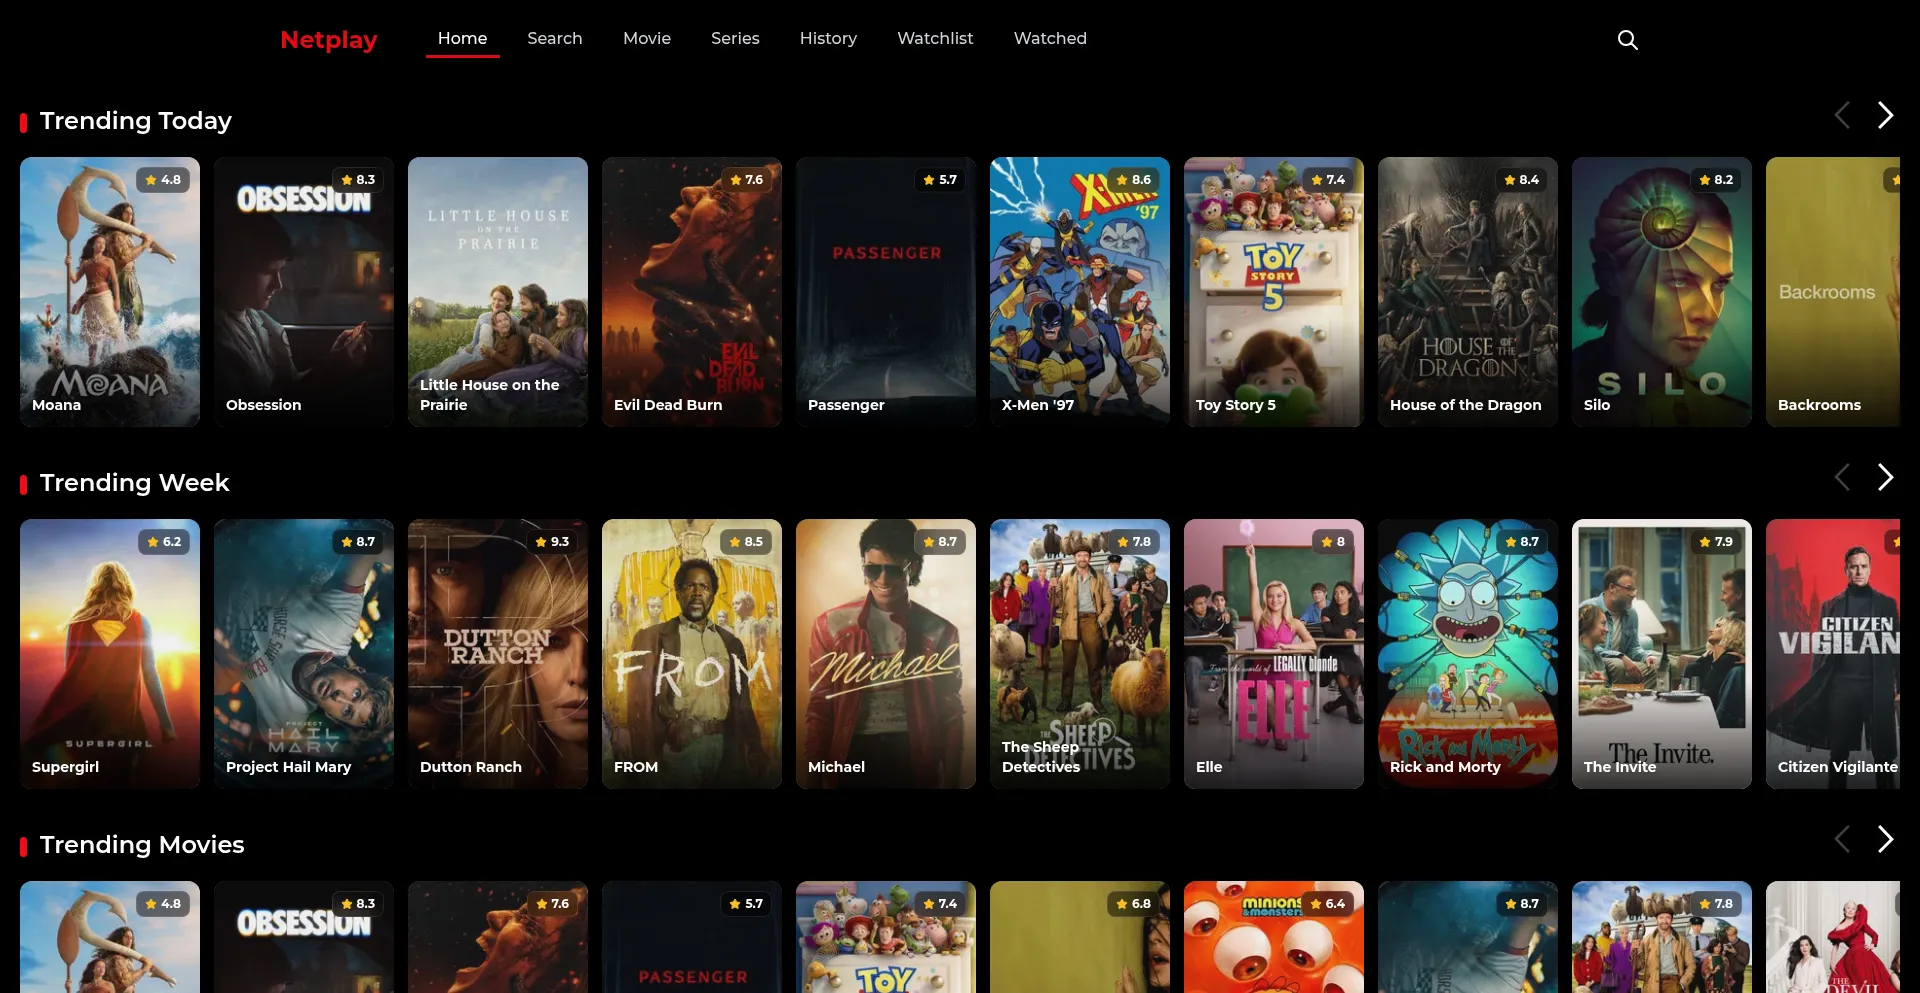This screenshot has height=993, width=1920.
Task: Go to next Trending Today items
Action: [1885, 115]
